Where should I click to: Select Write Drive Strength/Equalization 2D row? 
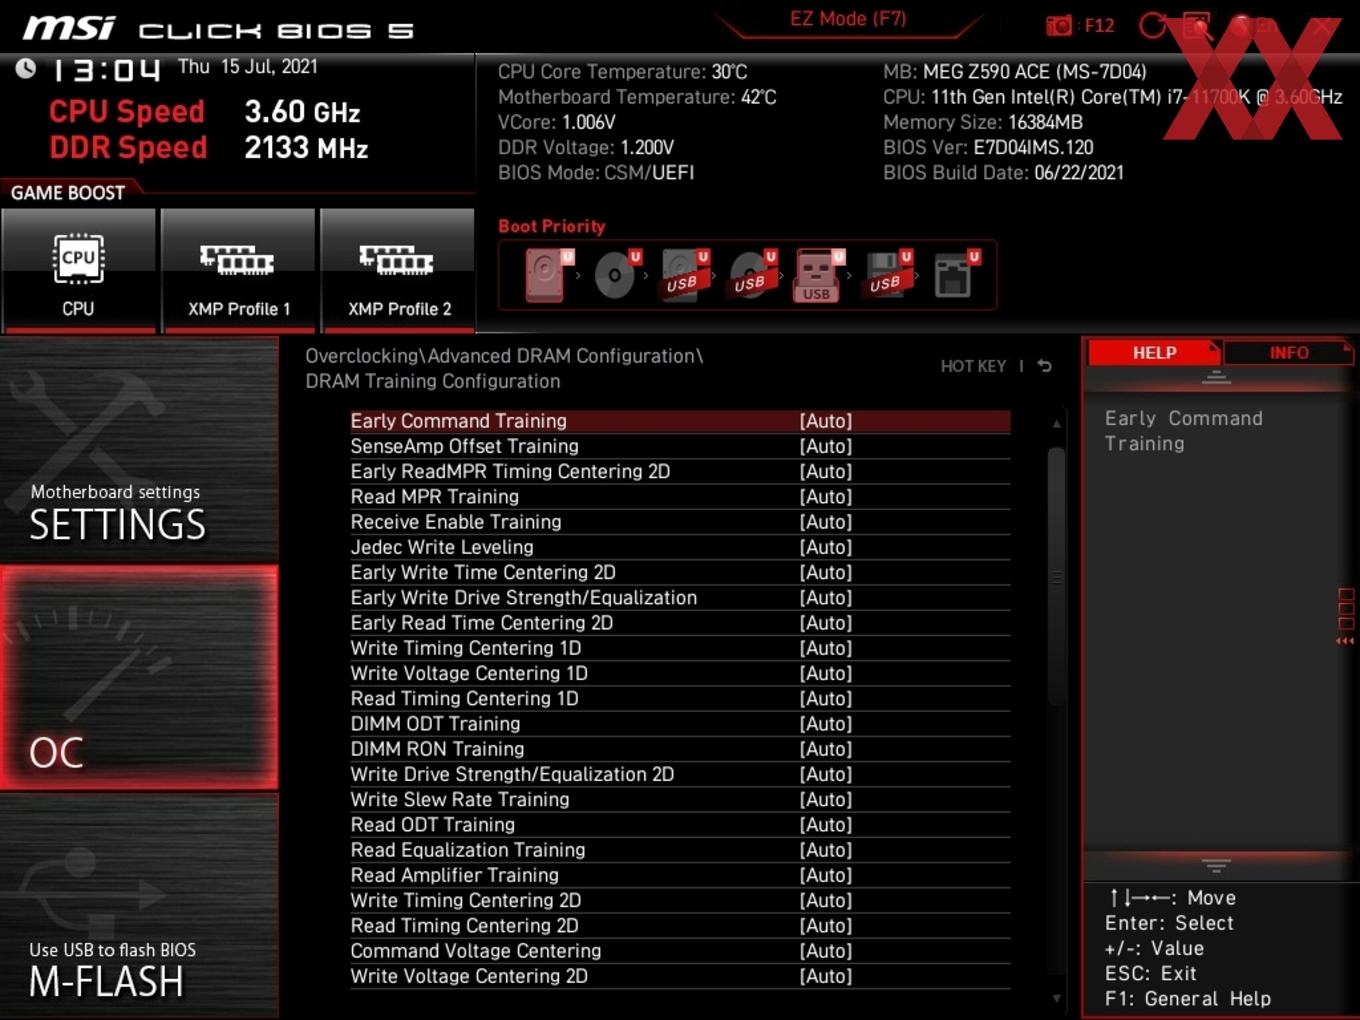pyautogui.click(x=680, y=775)
